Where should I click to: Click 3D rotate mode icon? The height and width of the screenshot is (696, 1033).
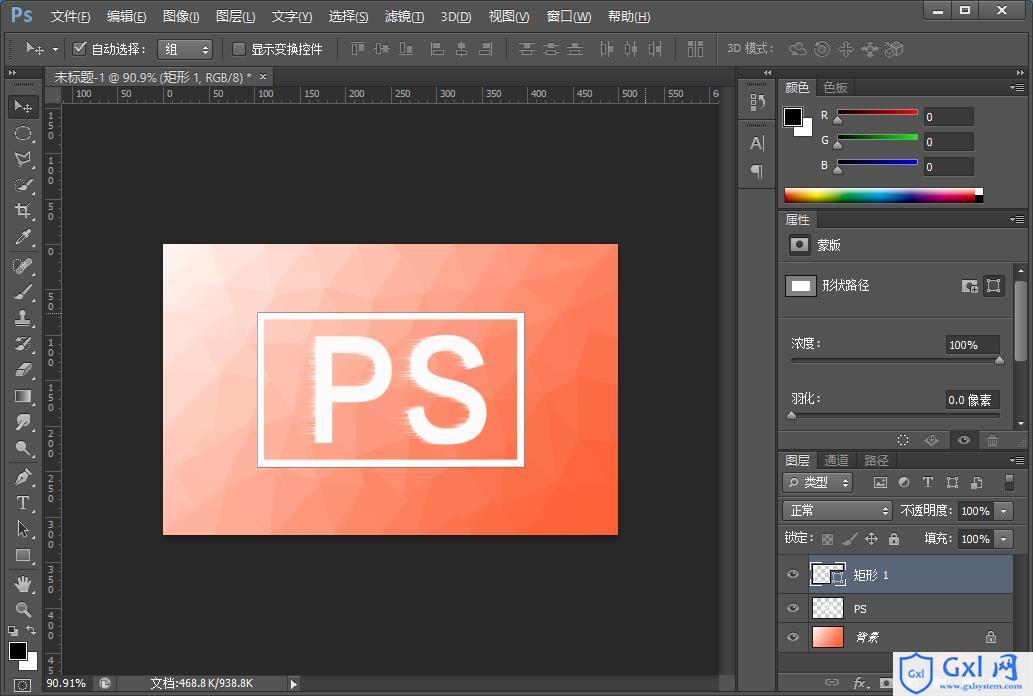click(x=797, y=49)
